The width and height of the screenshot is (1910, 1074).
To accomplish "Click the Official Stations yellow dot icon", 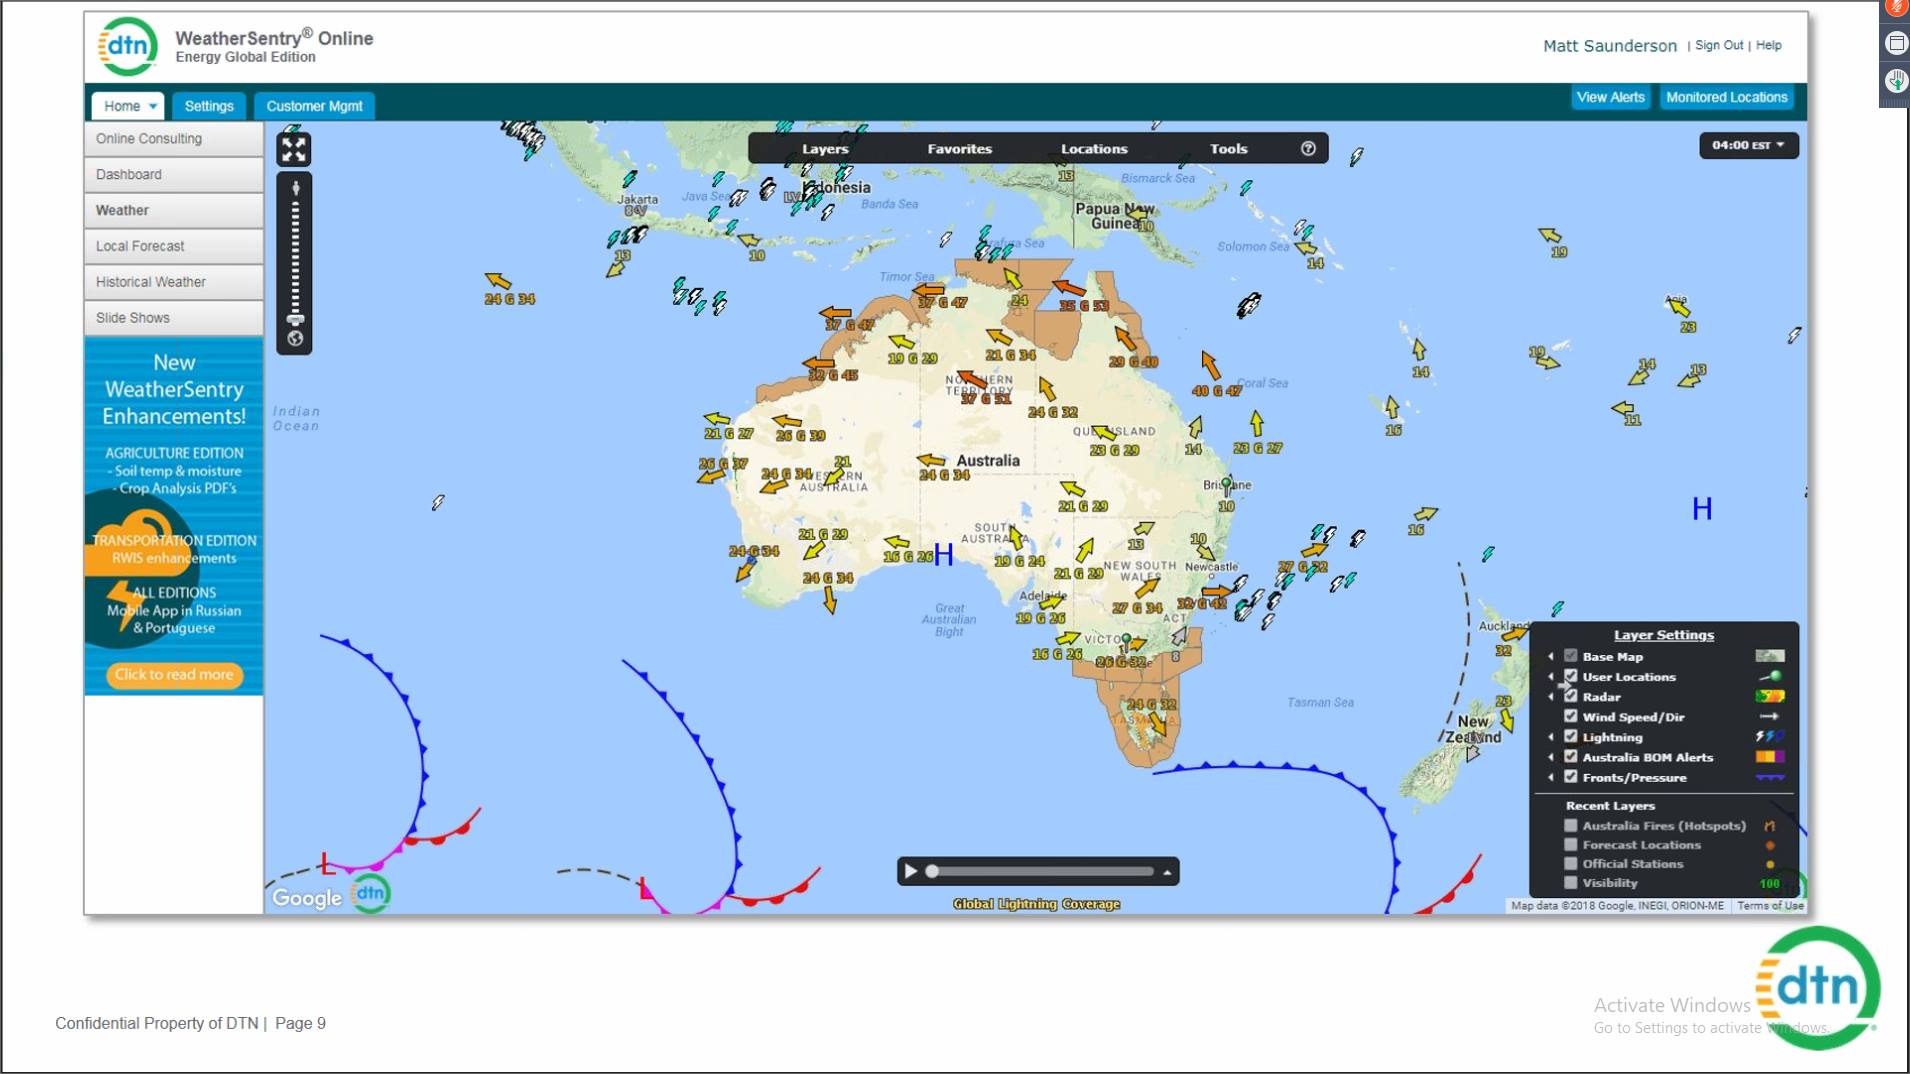I will (x=1770, y=864).
